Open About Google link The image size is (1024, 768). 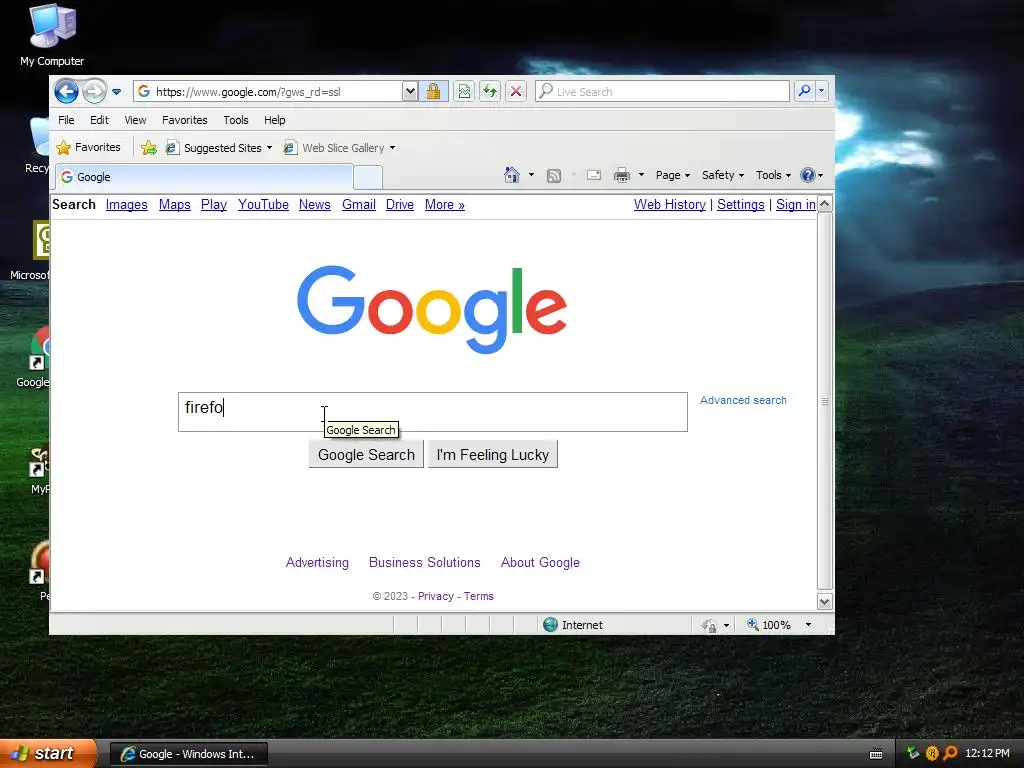click(x=540, y=562)
